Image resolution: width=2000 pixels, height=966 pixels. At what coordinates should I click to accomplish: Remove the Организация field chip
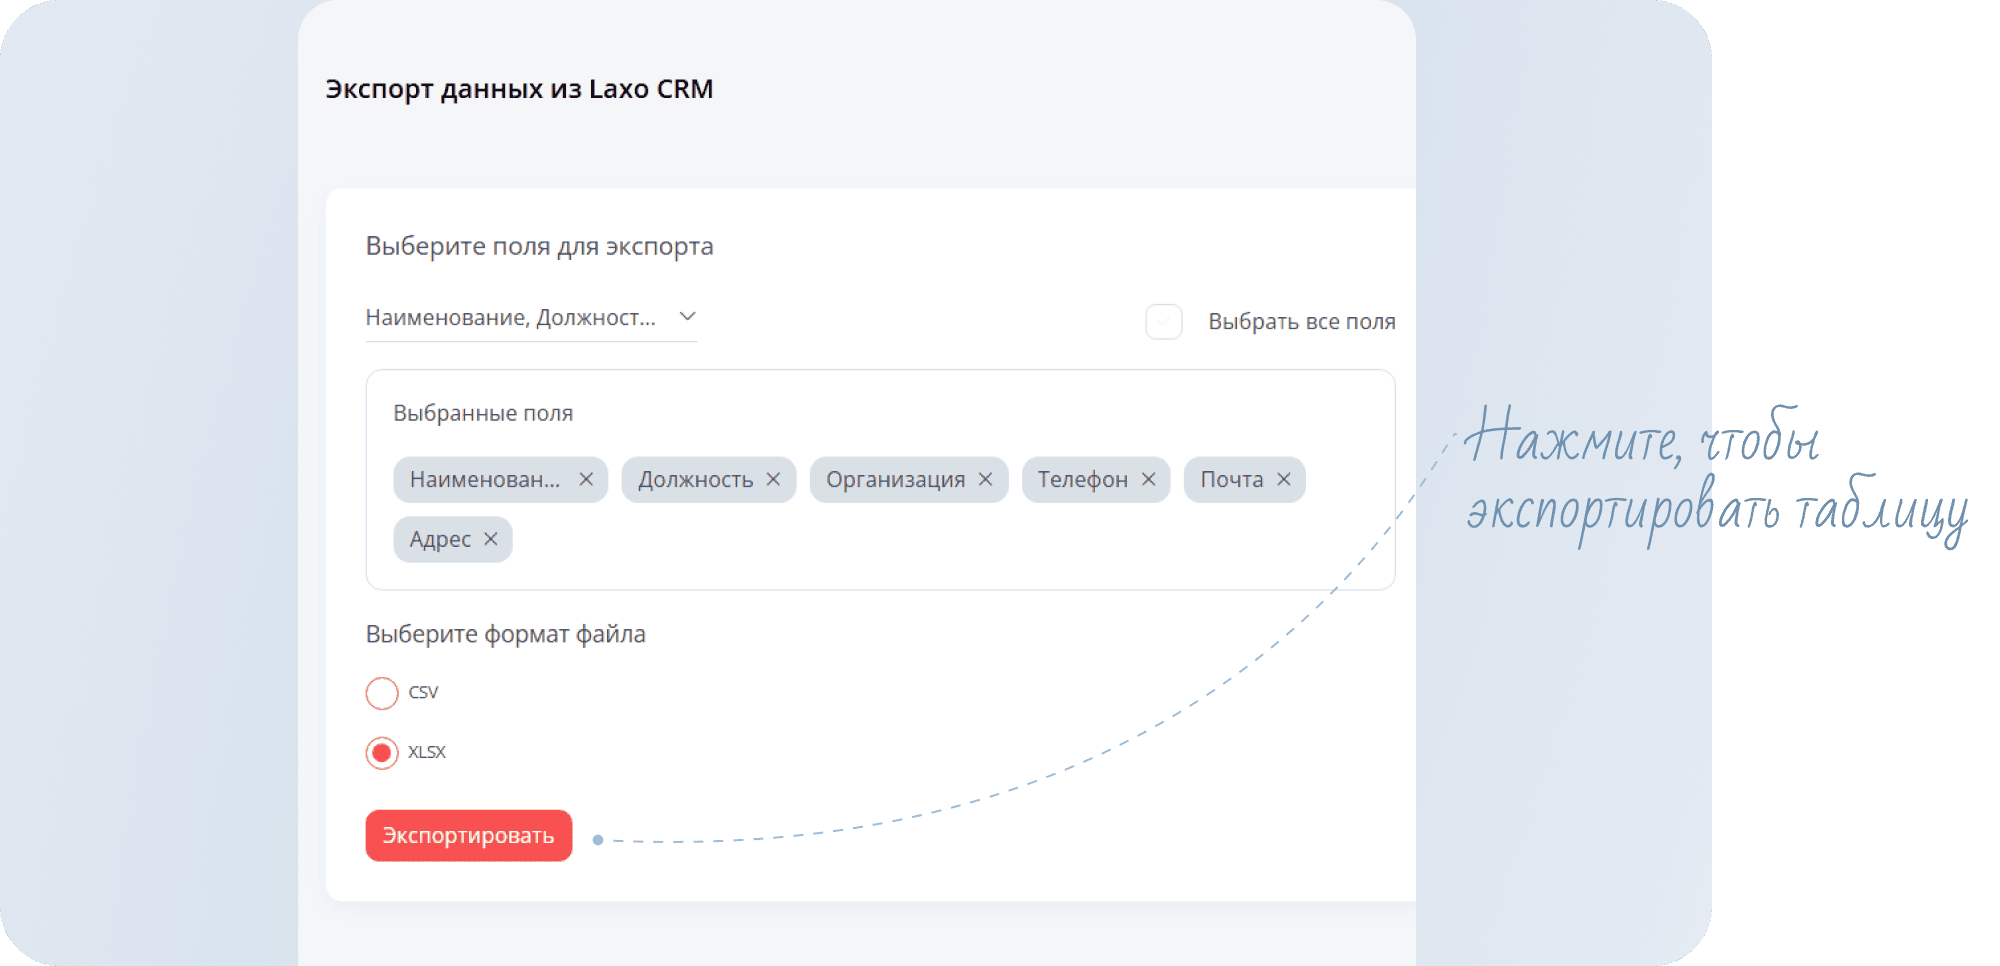(985, 480)
